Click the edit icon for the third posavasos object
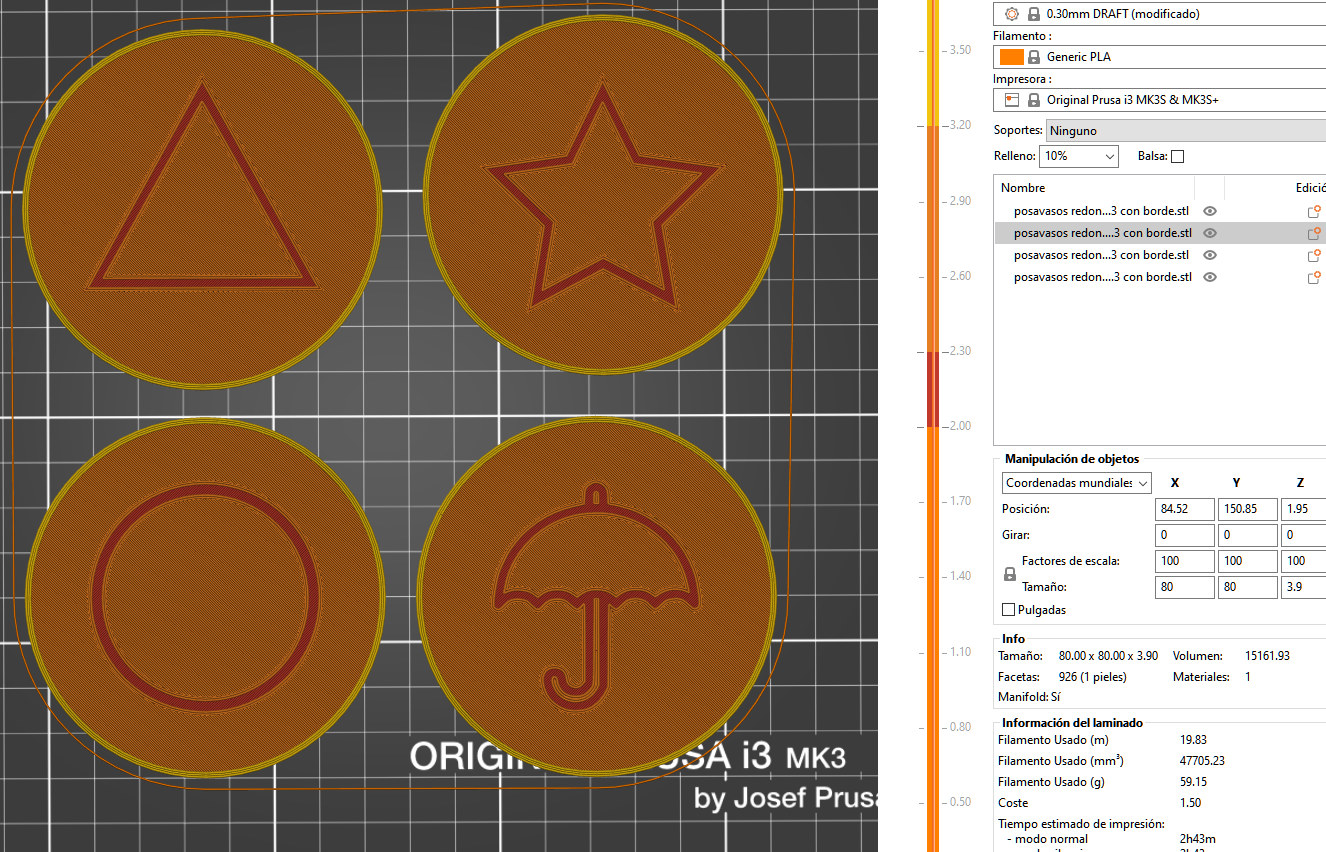 click(x=1314, y=255)
